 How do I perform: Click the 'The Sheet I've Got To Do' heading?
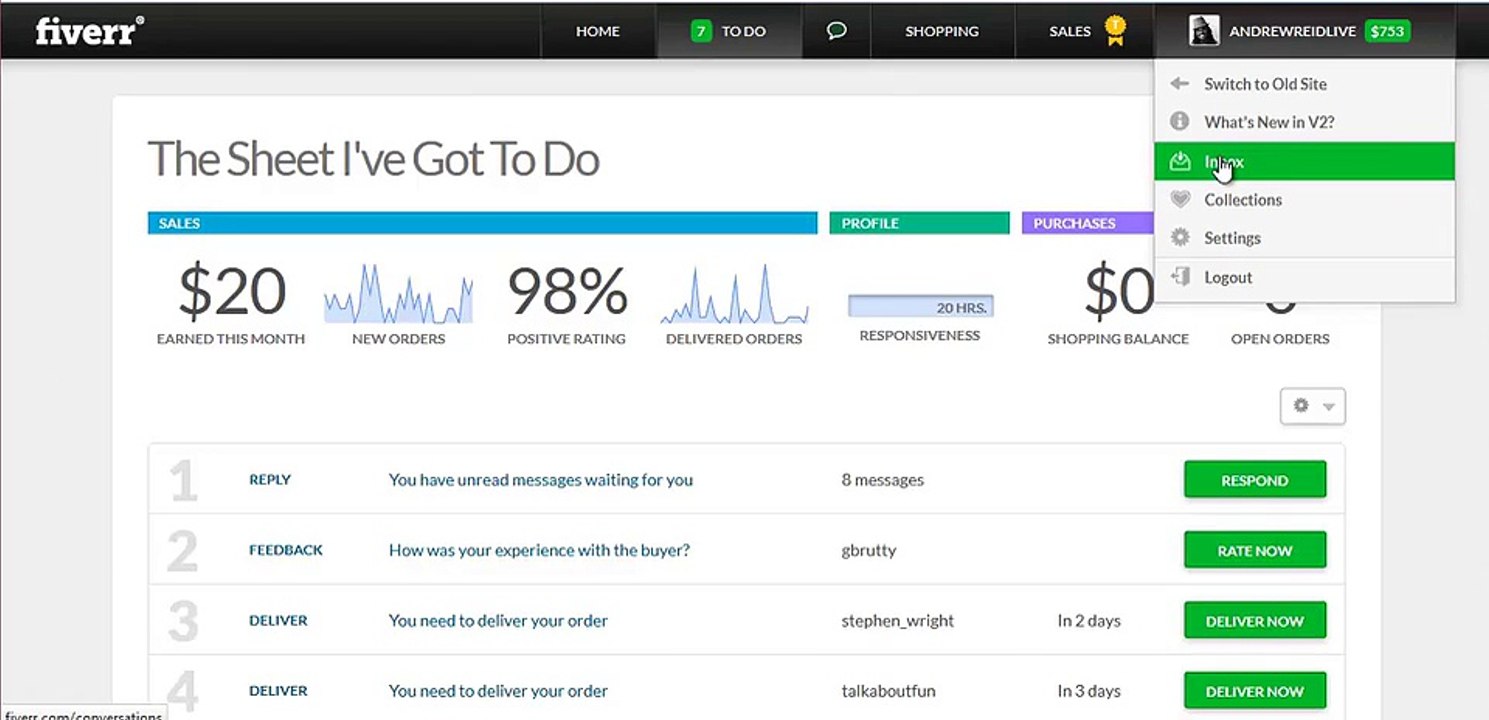(x=374, y=160)
